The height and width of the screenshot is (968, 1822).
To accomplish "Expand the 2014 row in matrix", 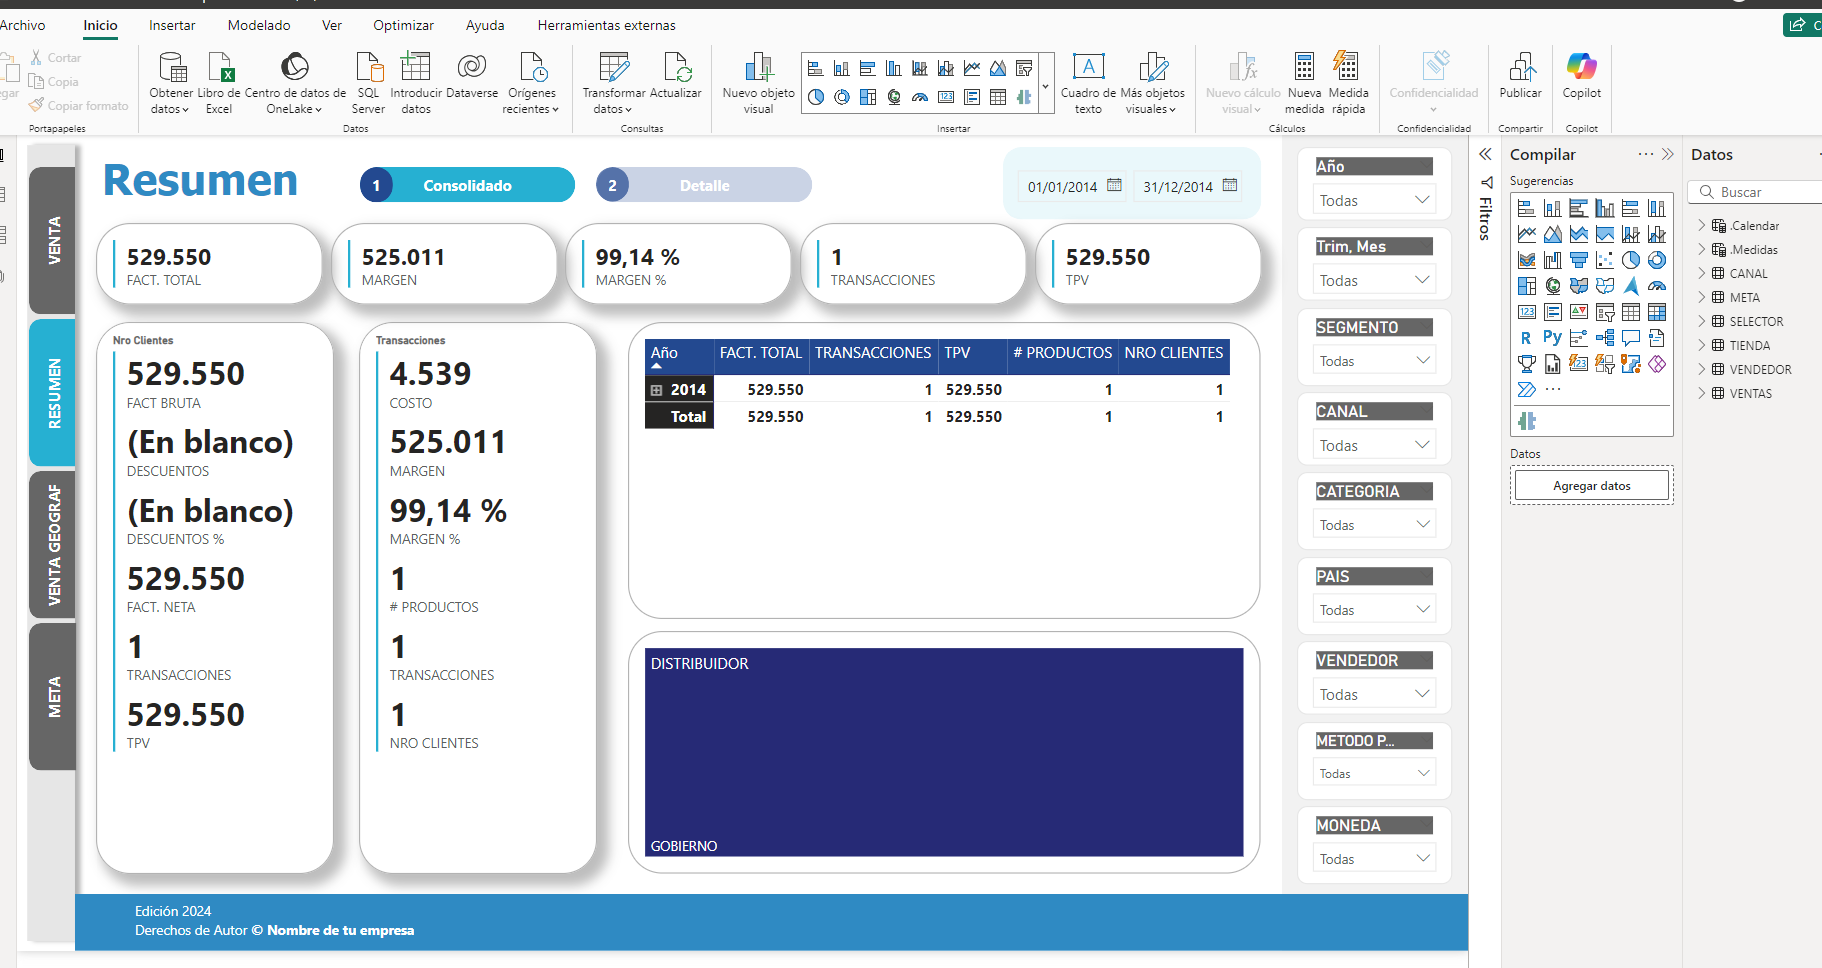I will coord(657,390).
